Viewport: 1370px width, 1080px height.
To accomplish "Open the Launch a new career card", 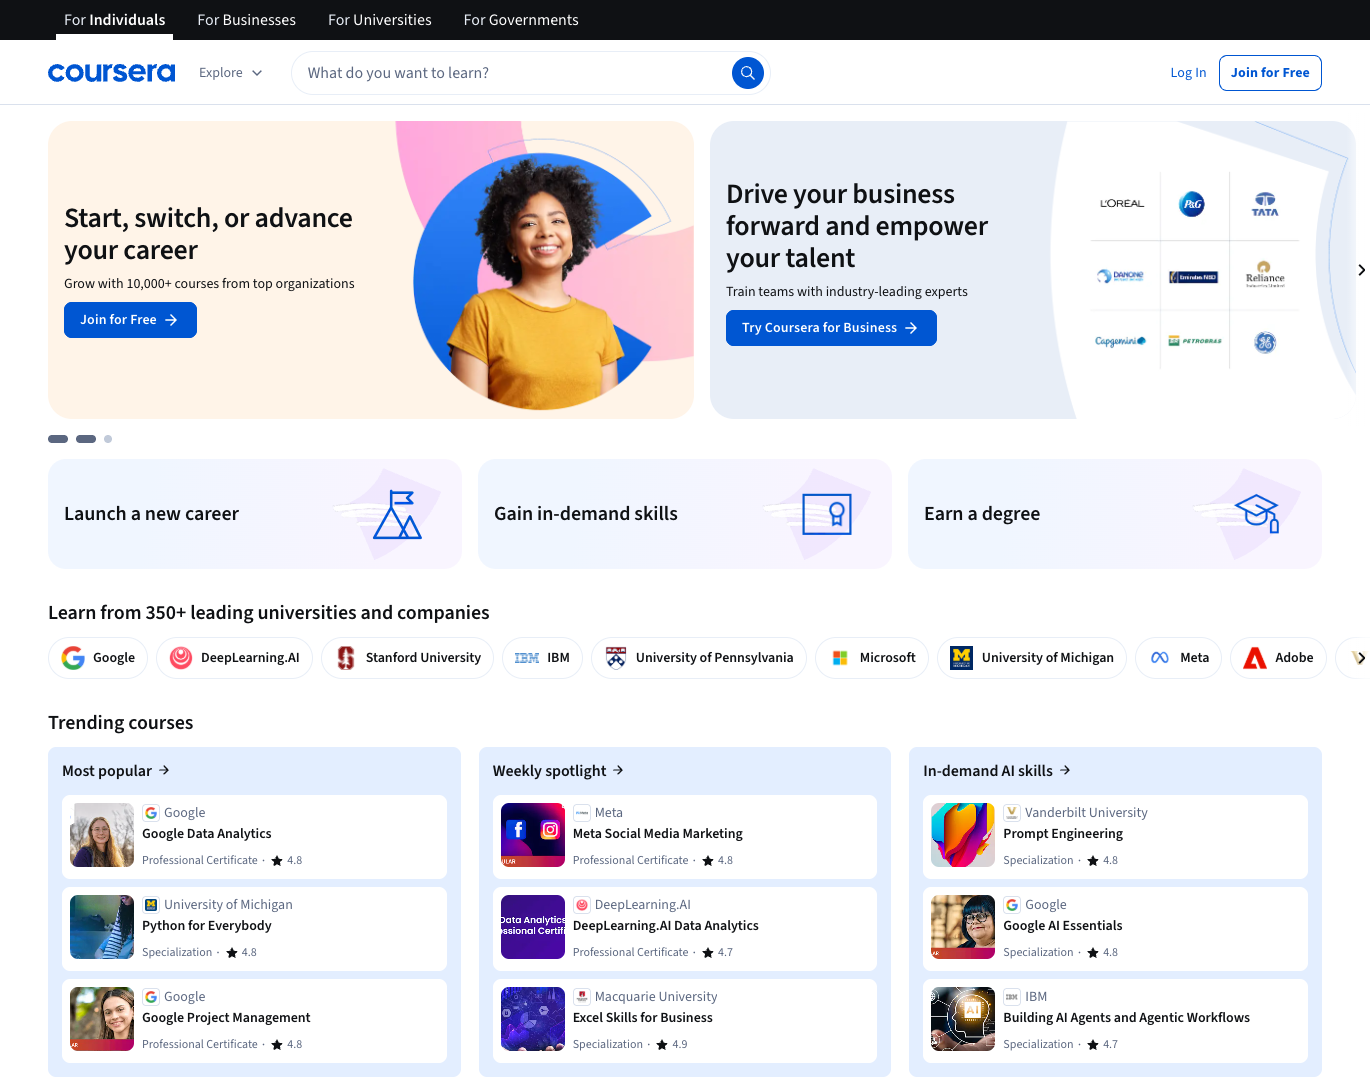I will (x=254, y=513).
